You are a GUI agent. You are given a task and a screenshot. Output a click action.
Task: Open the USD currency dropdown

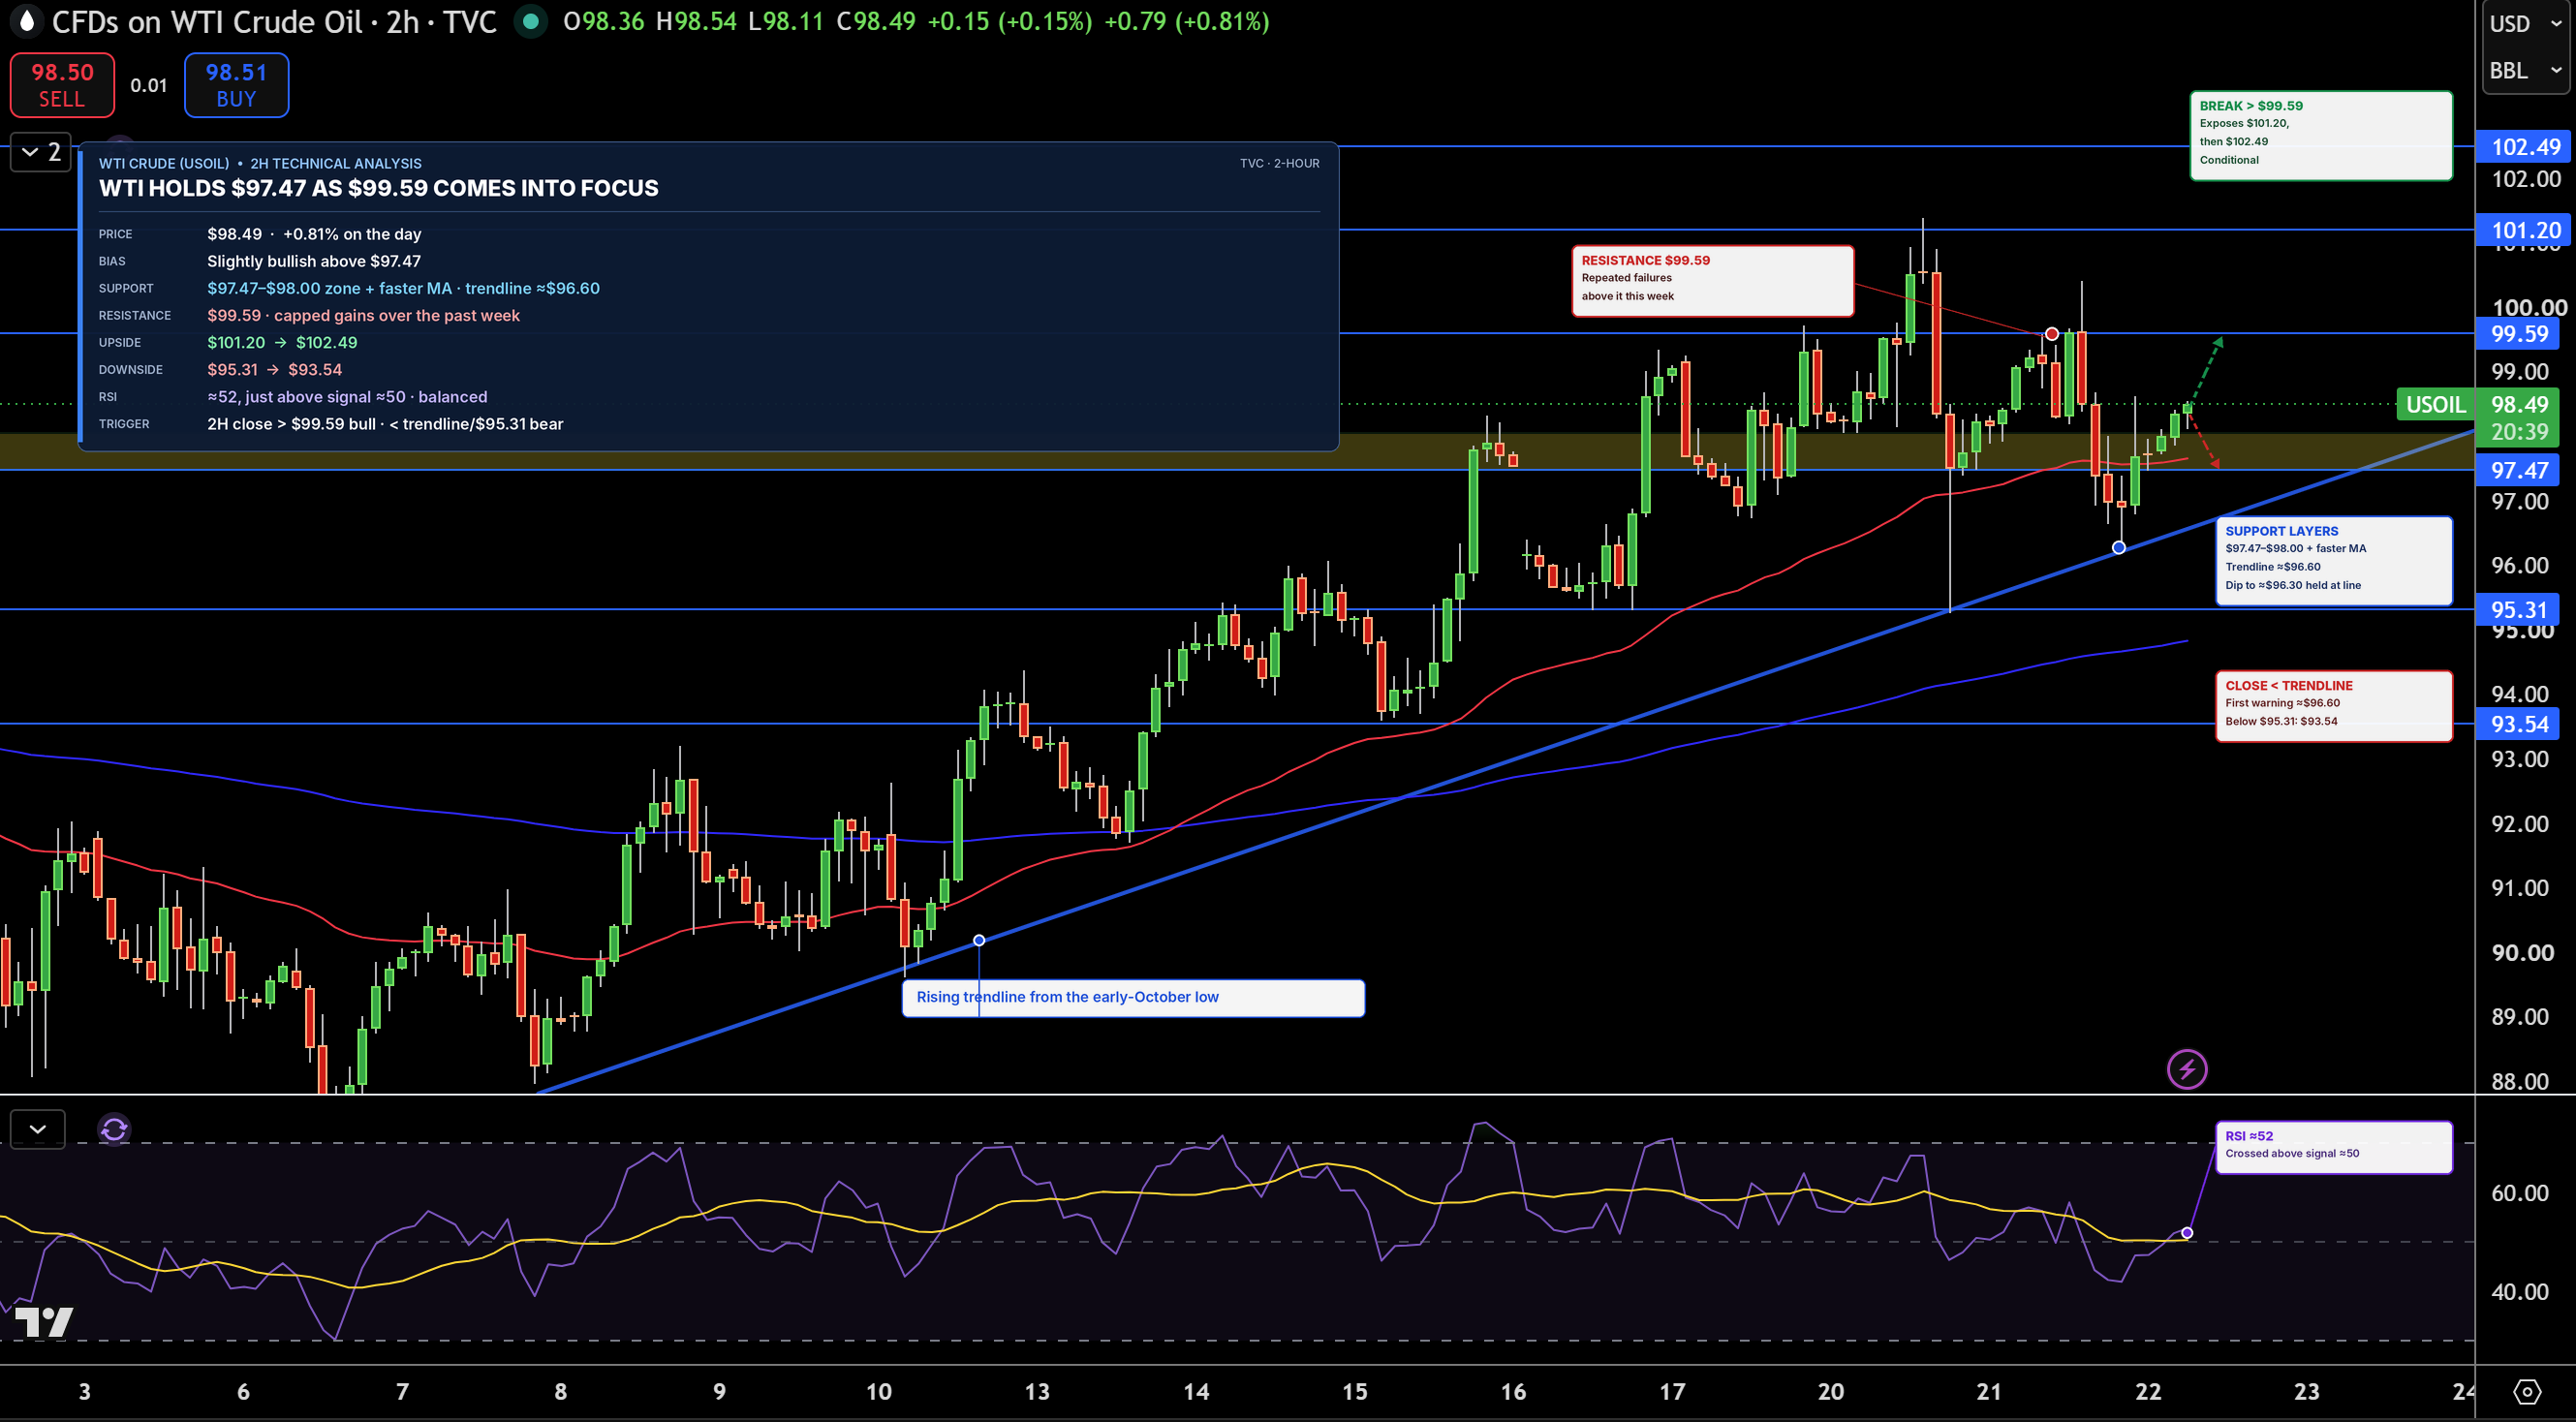2525,23
